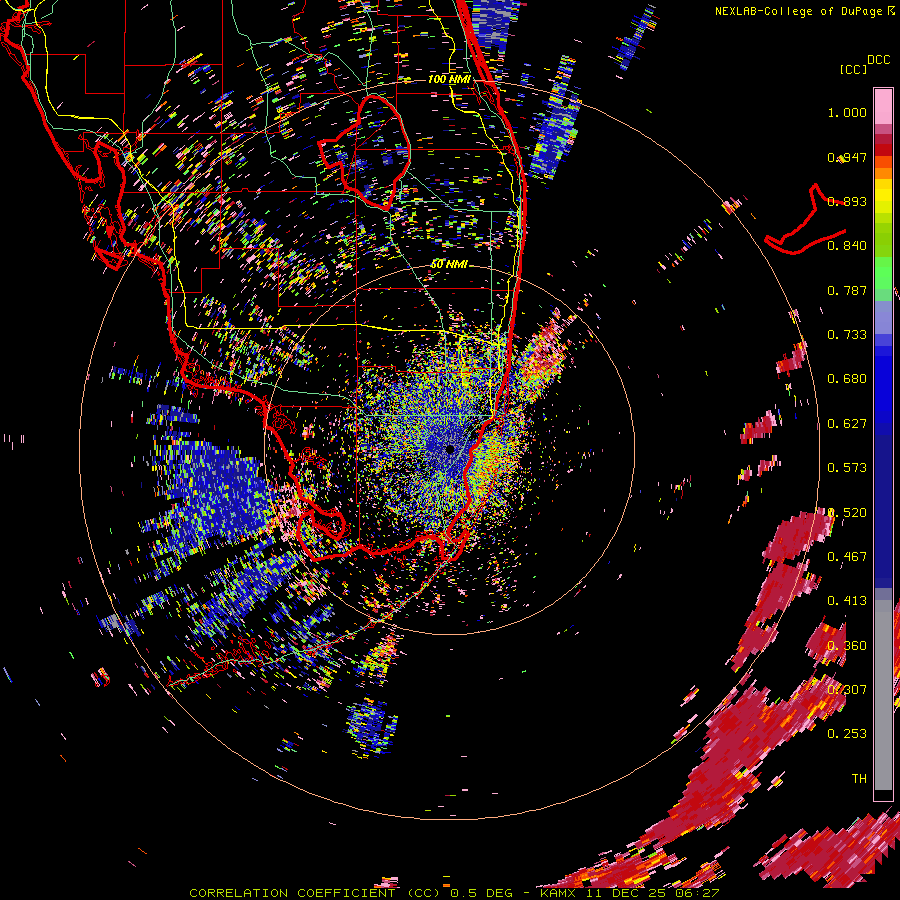Select the 0.520 legend value
The image size is (900, 900).
coord(847,513)
